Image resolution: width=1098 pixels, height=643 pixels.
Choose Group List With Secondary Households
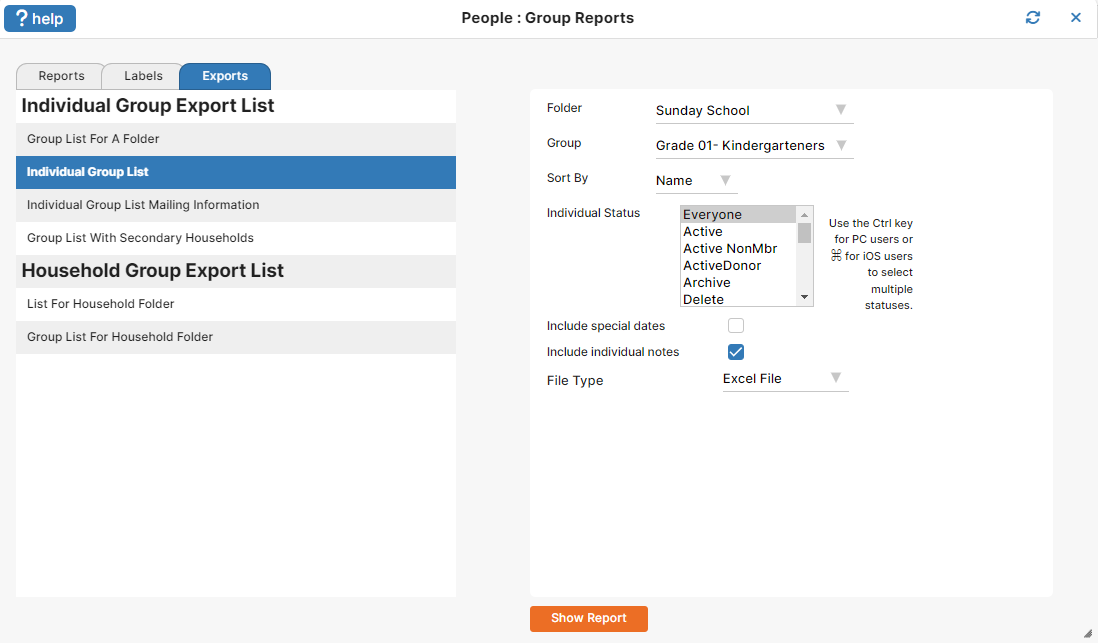click(236, 237)
